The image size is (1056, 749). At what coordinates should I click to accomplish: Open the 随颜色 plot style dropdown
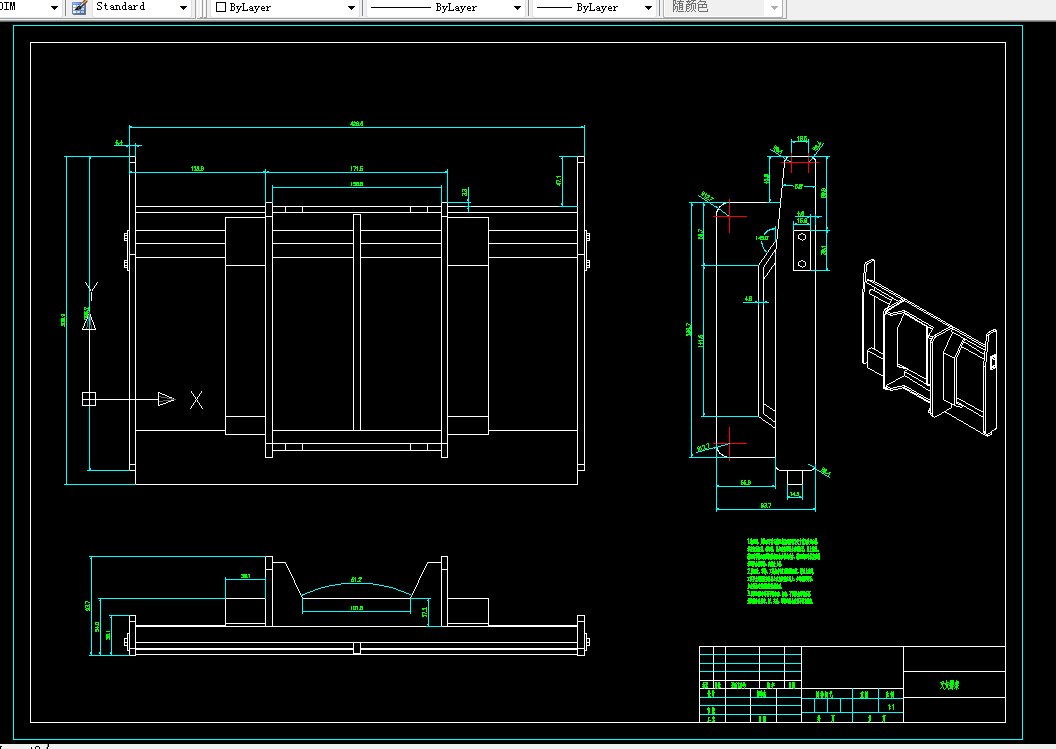tap(724, 7)
